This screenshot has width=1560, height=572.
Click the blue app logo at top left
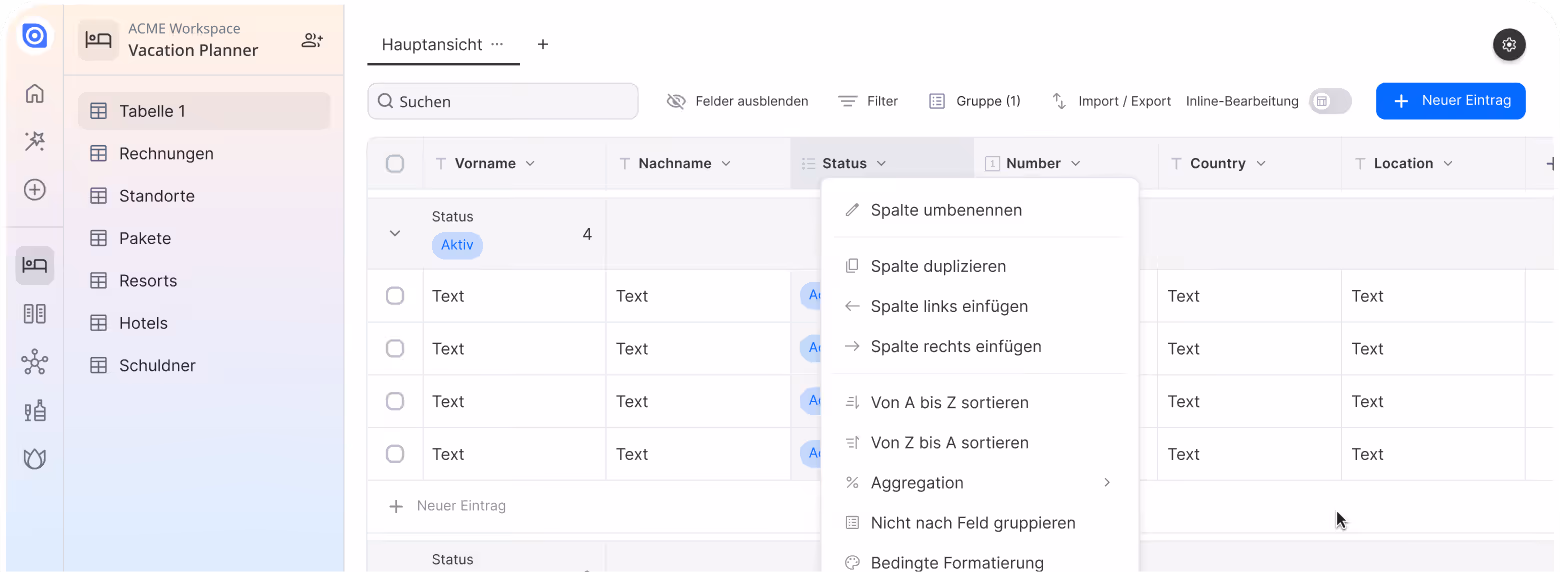coord(35,36)
